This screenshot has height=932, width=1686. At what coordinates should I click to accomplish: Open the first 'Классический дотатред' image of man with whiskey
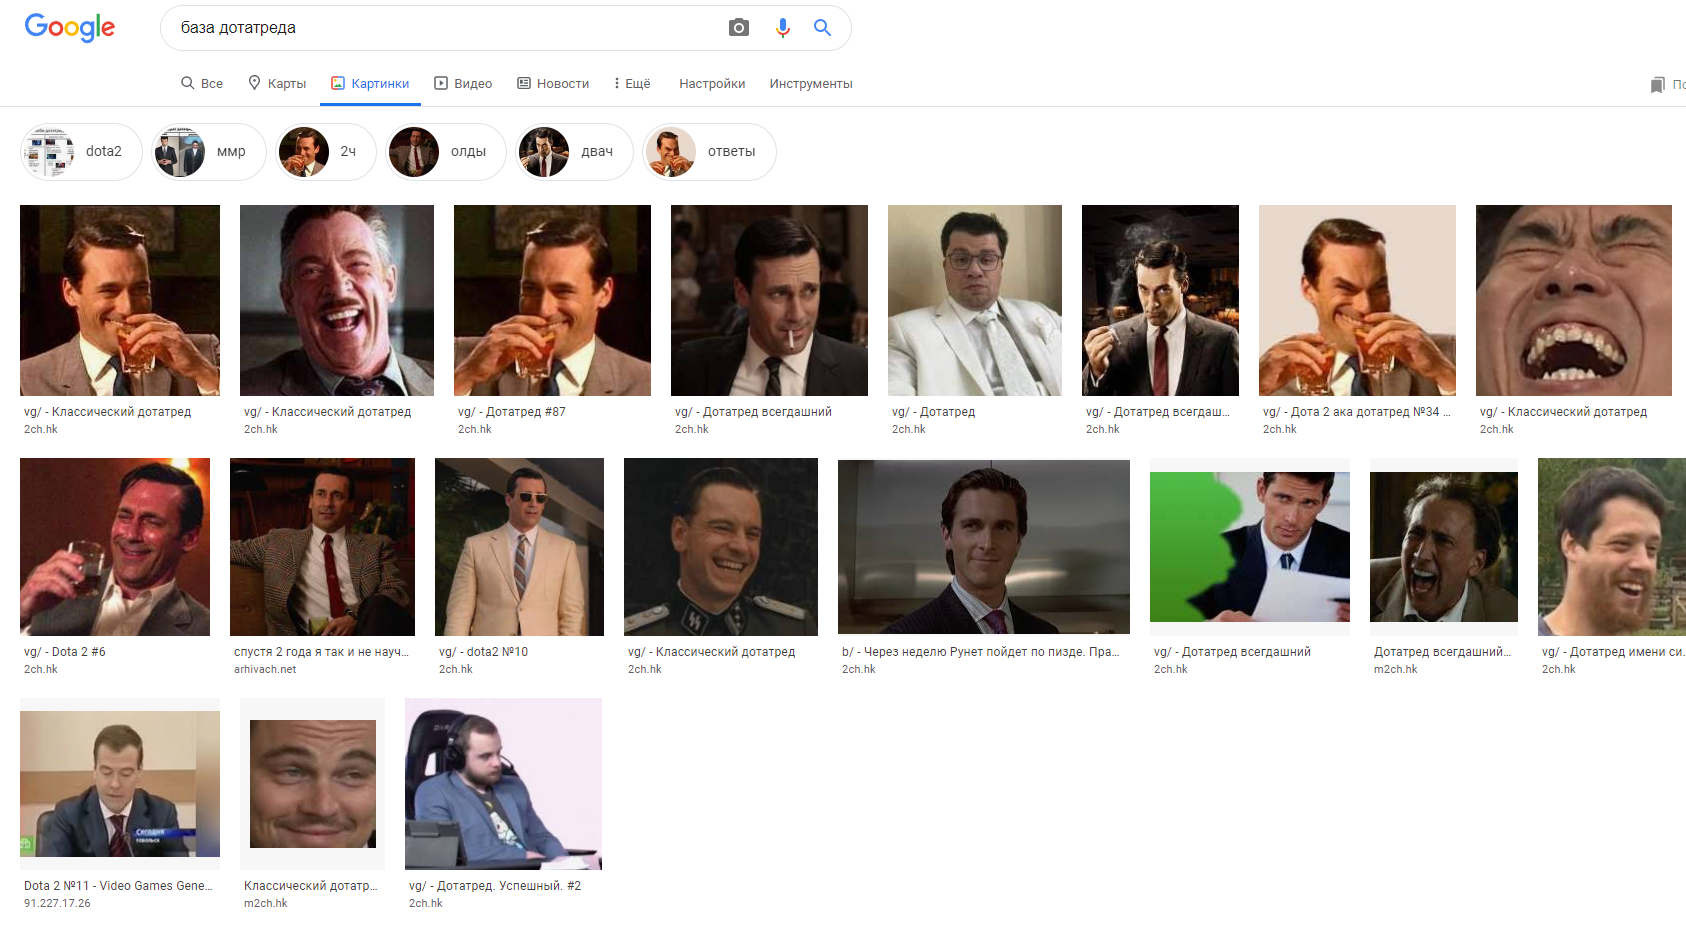click(x=120, y=300)
